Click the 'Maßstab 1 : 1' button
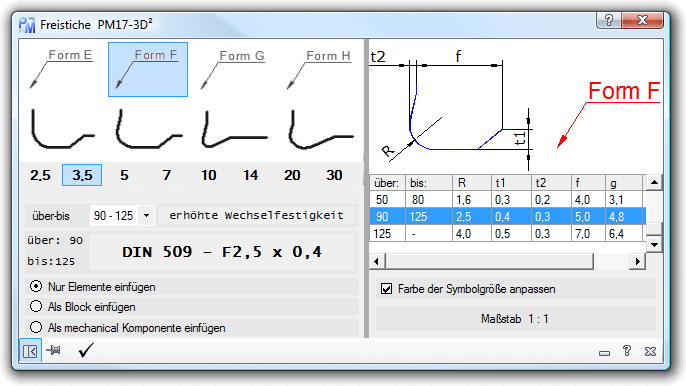This screenshot has width=686, height=386. (515, 319)
